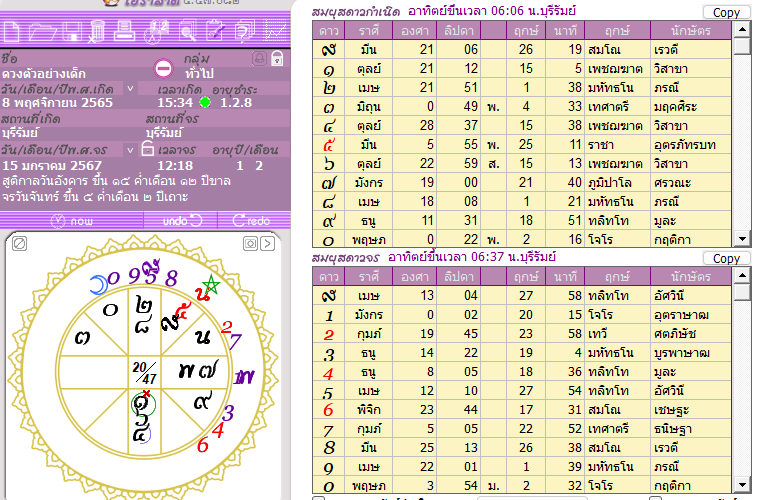
Task: Toggle the green dot next to birth time
Action: tap(204, 102)
